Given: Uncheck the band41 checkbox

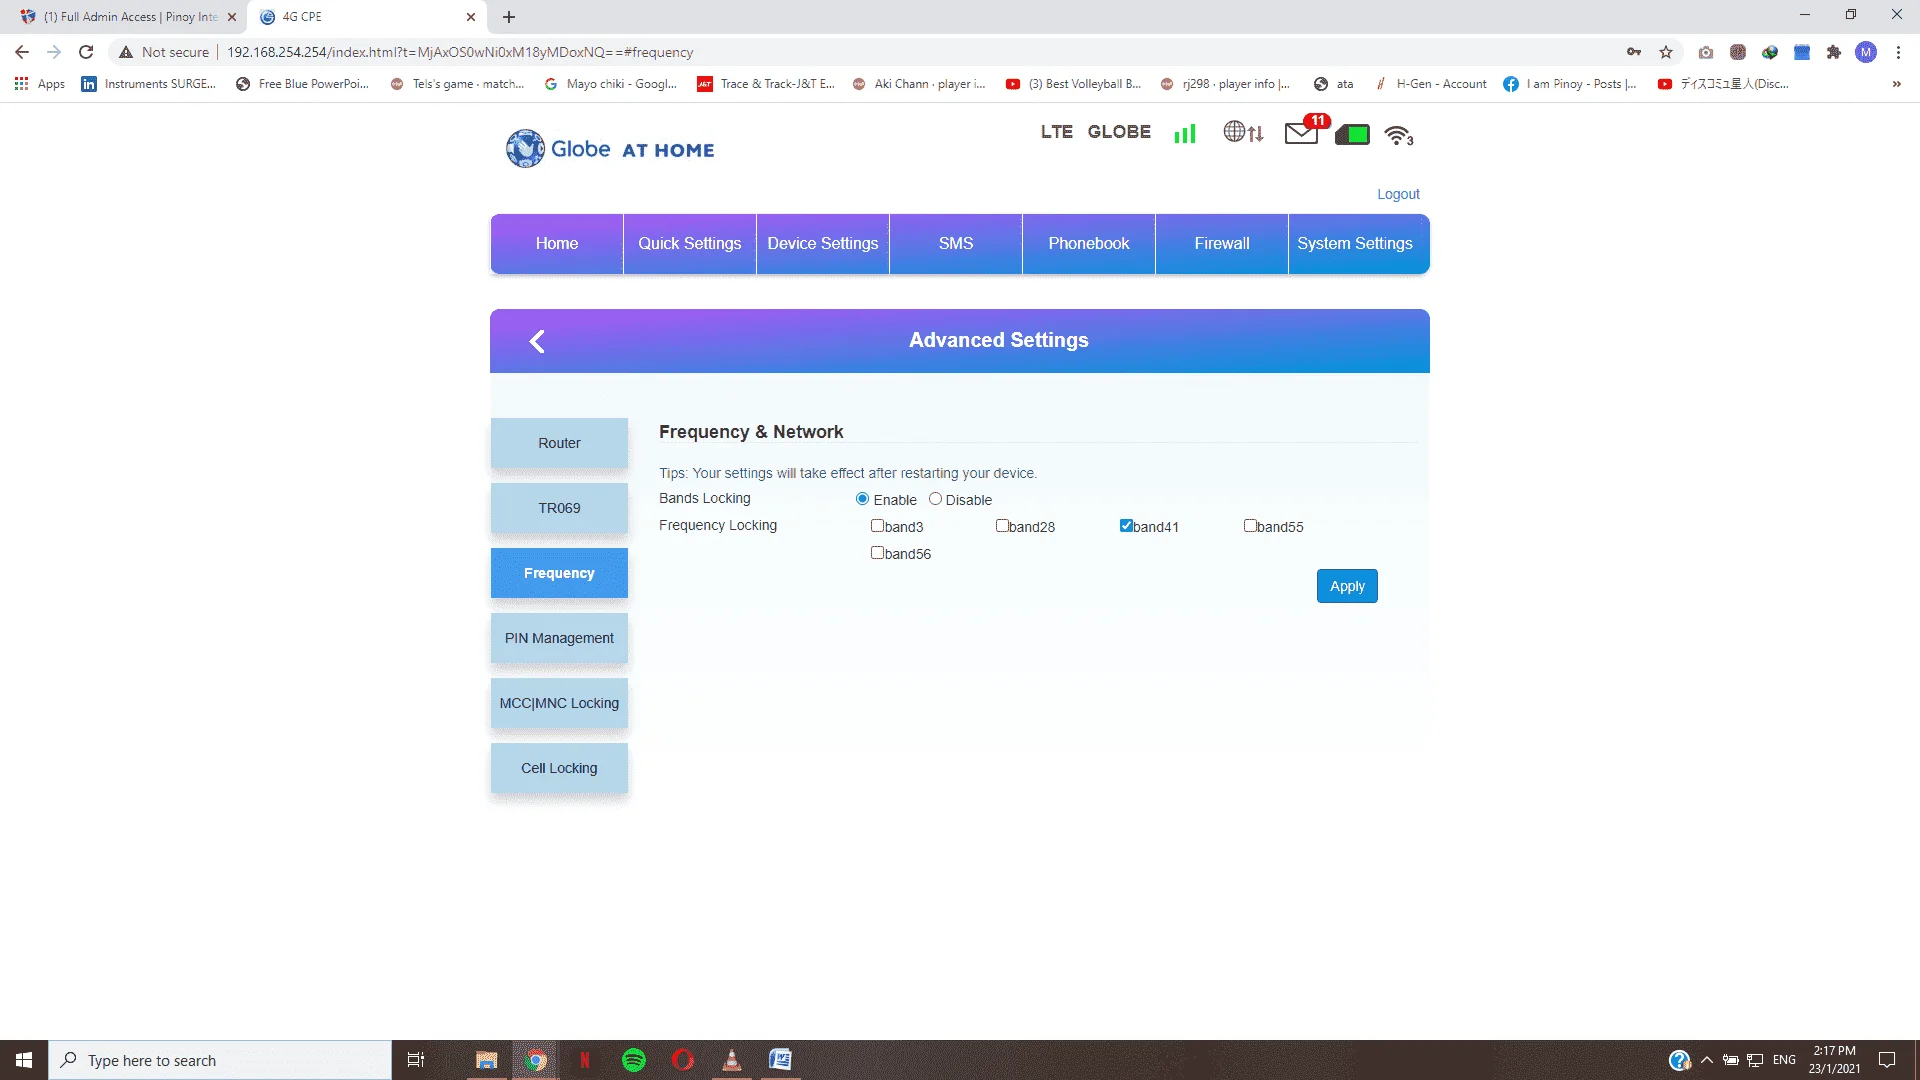Looking at the screenshot, I should tap(1126, 526).
